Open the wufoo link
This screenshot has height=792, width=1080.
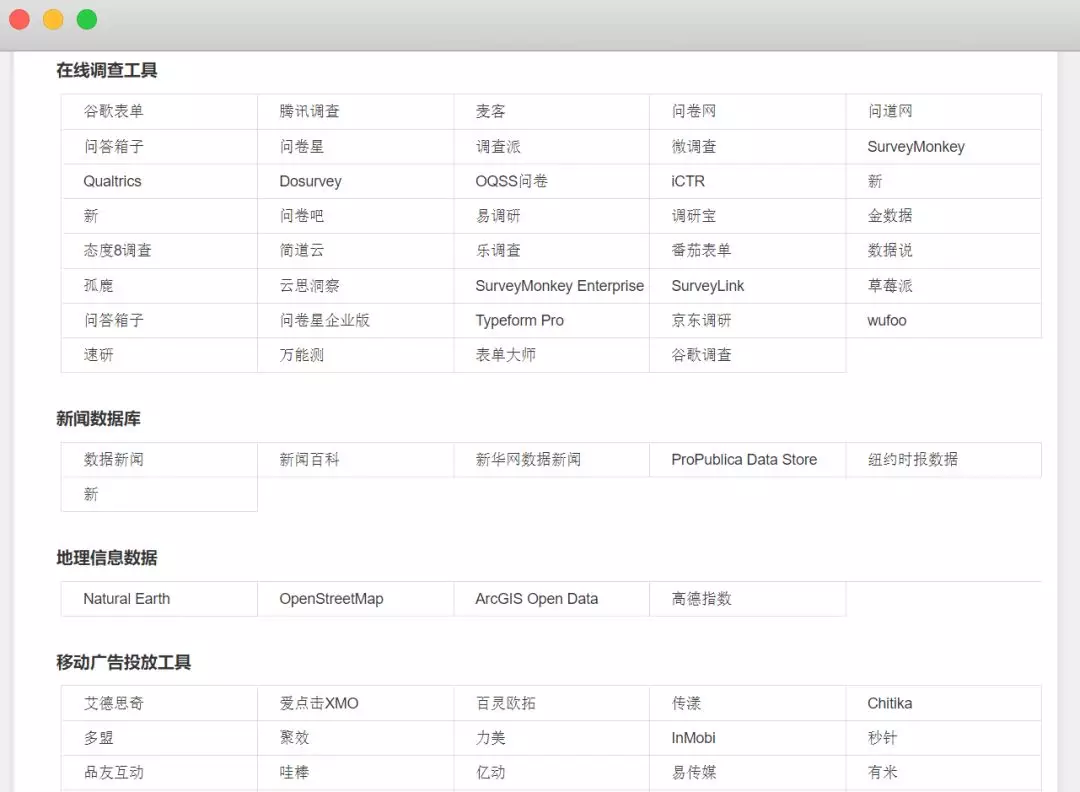(x=886, y=320)
